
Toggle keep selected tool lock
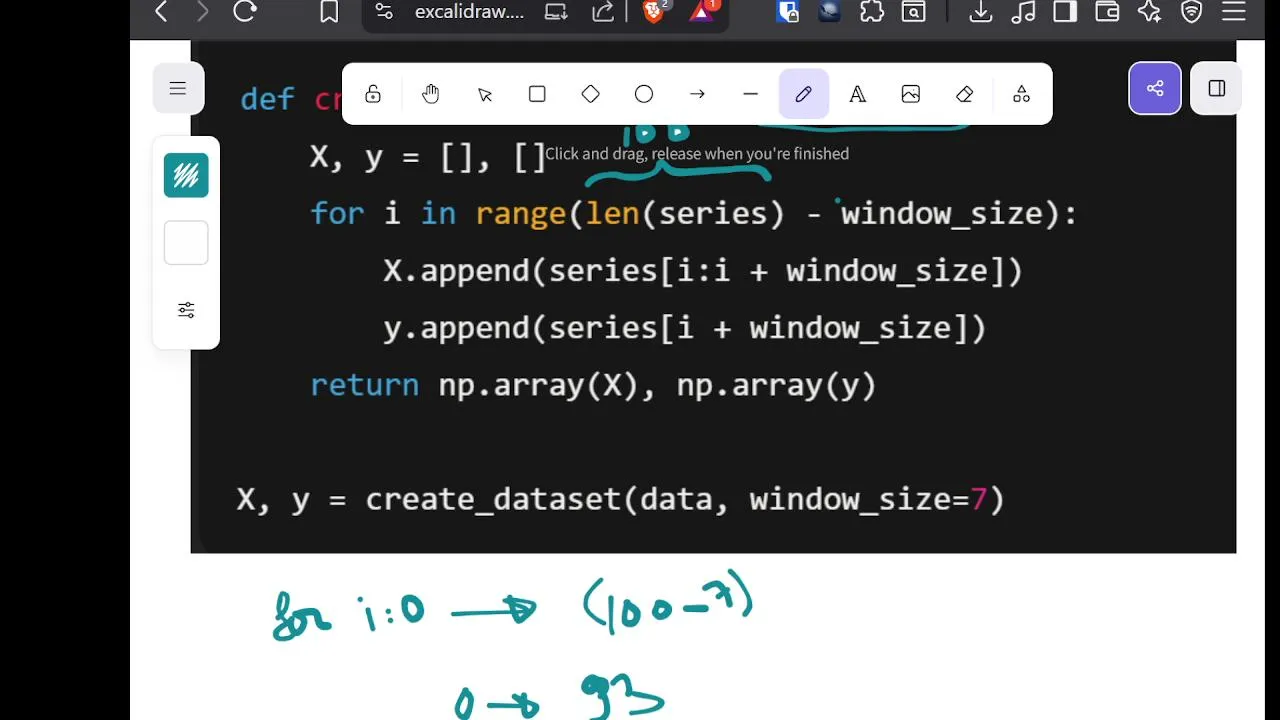(x=373, y=94)
